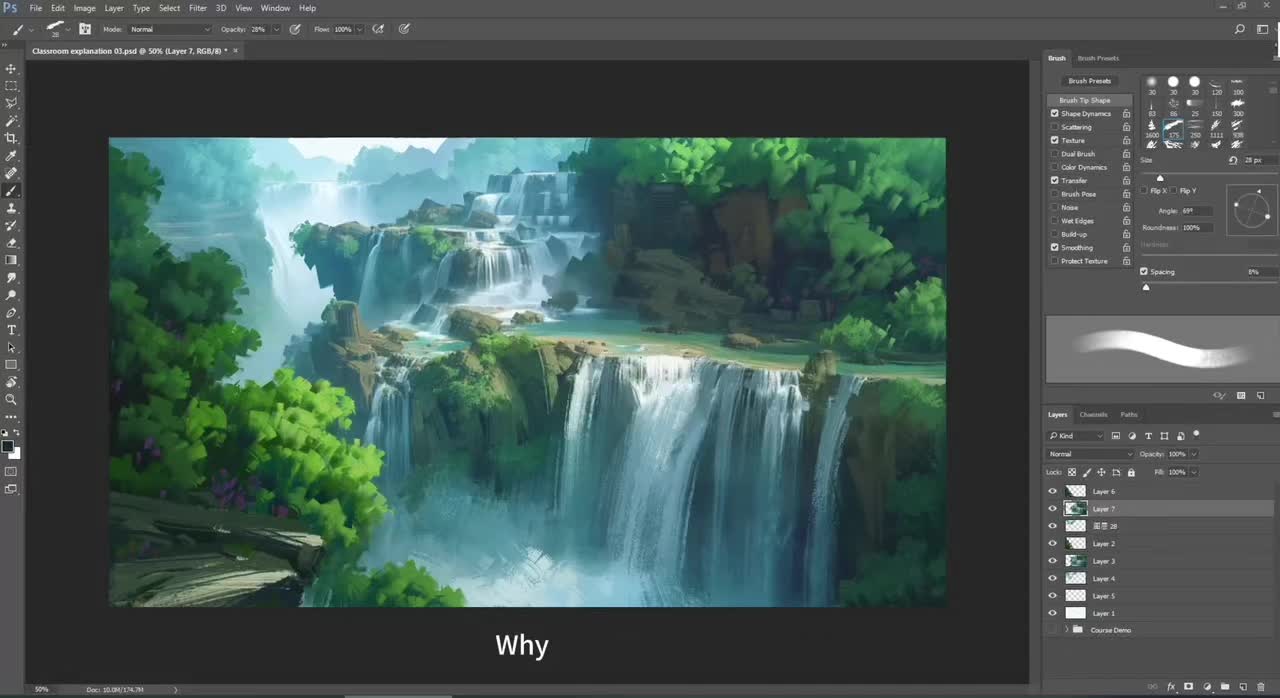Toggle the Smoothing checkbox
Image resolution: width=1280 pixels, height=698 pixels.
tap(1054, 247)
